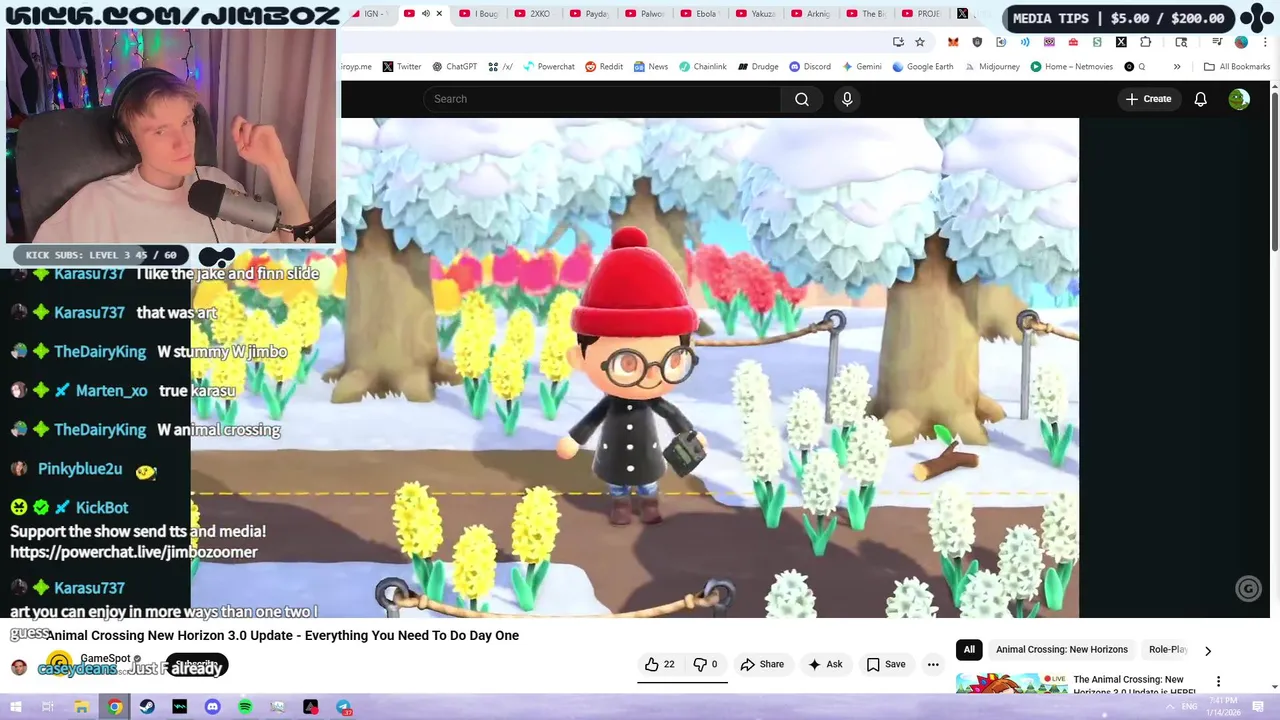This screenshot has width=1280, height=720.
Task: Open the Discord bookmark
Action: [810, 67]
